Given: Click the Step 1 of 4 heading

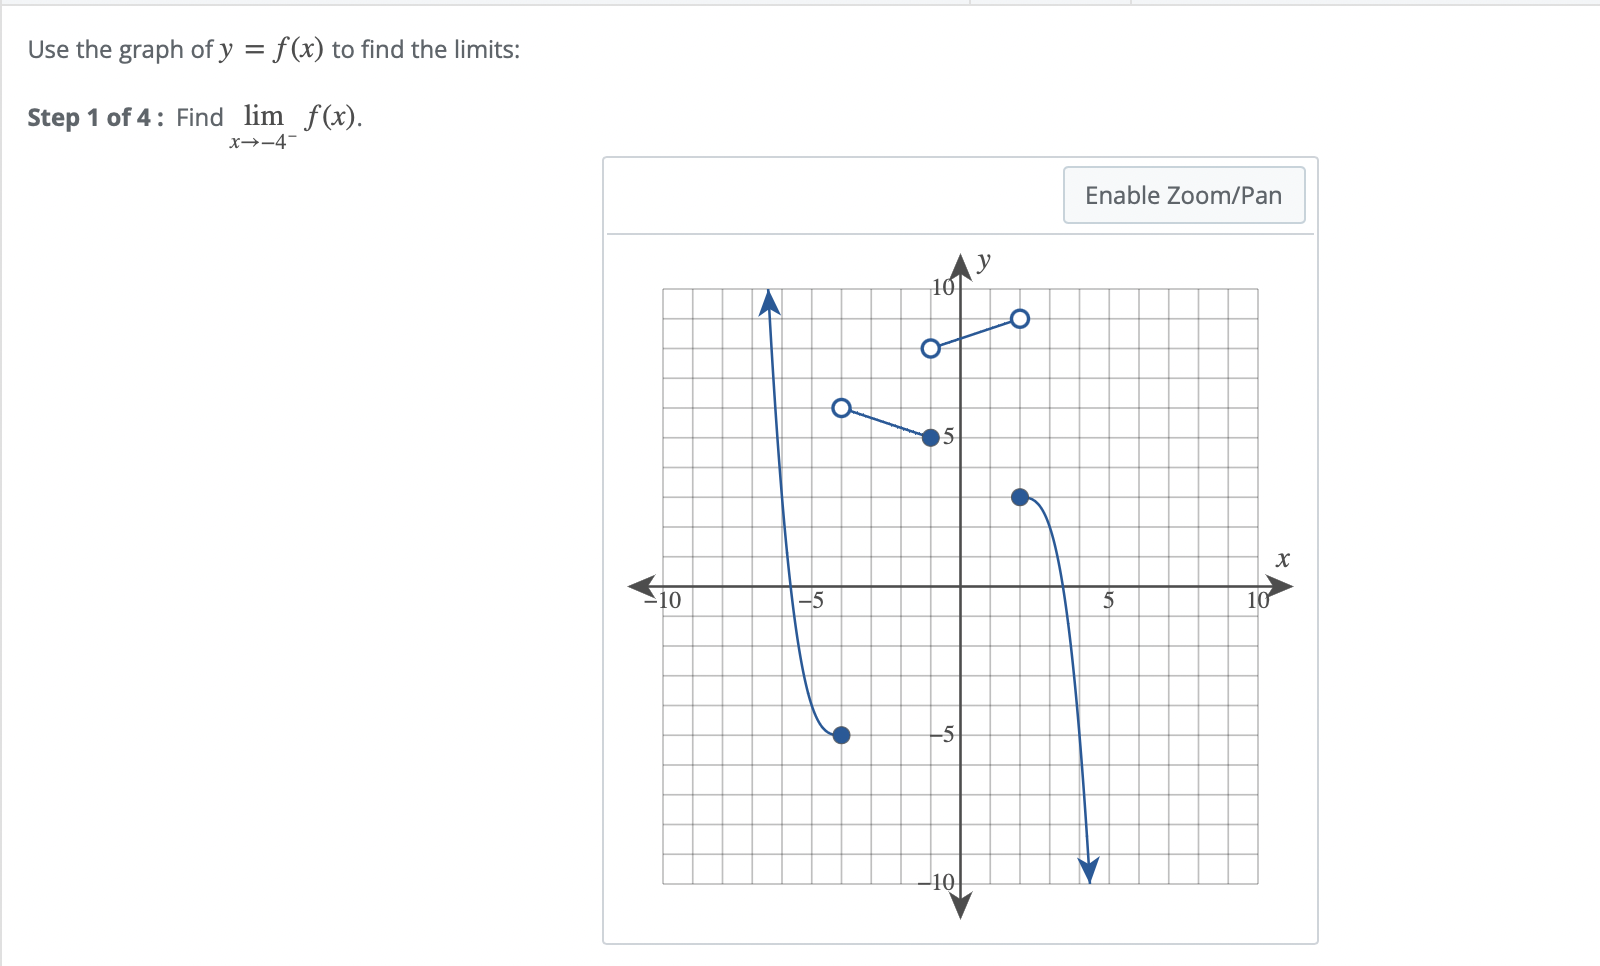Looking at the screenshot, I should (x=92, y=117).
